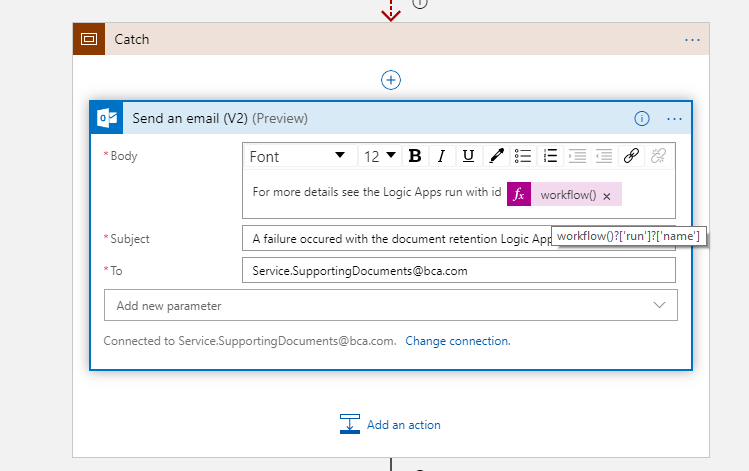749x471 pixels.
Task: Click the Catch scope title
Action: (x=132, y=39)
